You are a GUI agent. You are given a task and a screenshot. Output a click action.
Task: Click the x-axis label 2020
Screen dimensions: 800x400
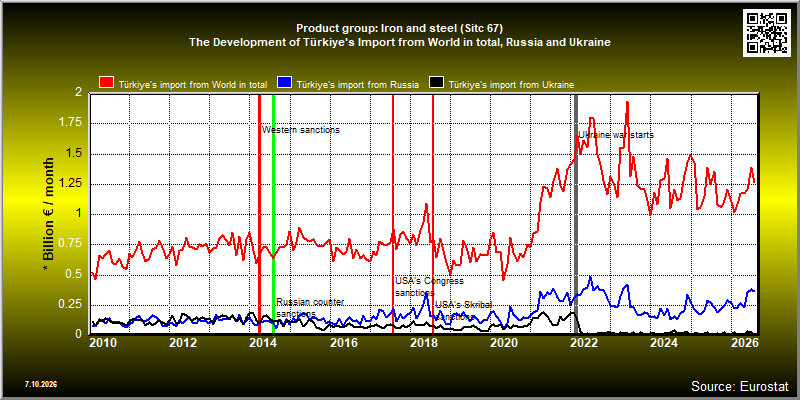(504, 342)
